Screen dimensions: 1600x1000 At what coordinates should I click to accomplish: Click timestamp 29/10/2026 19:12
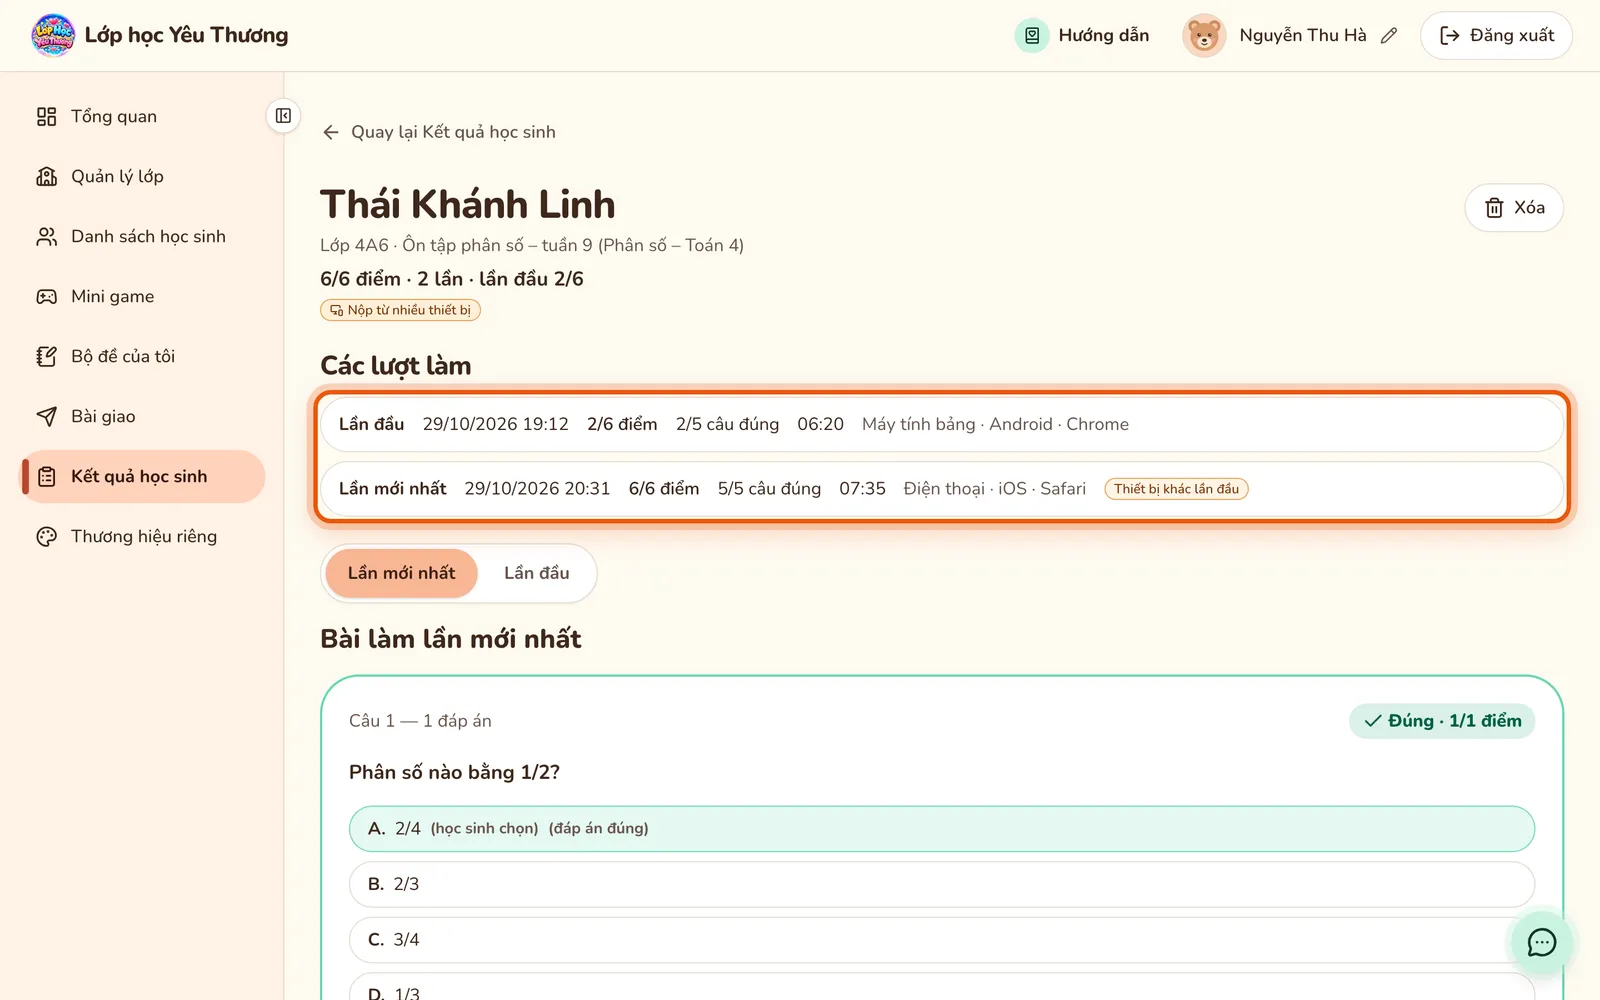pos(496,424)
